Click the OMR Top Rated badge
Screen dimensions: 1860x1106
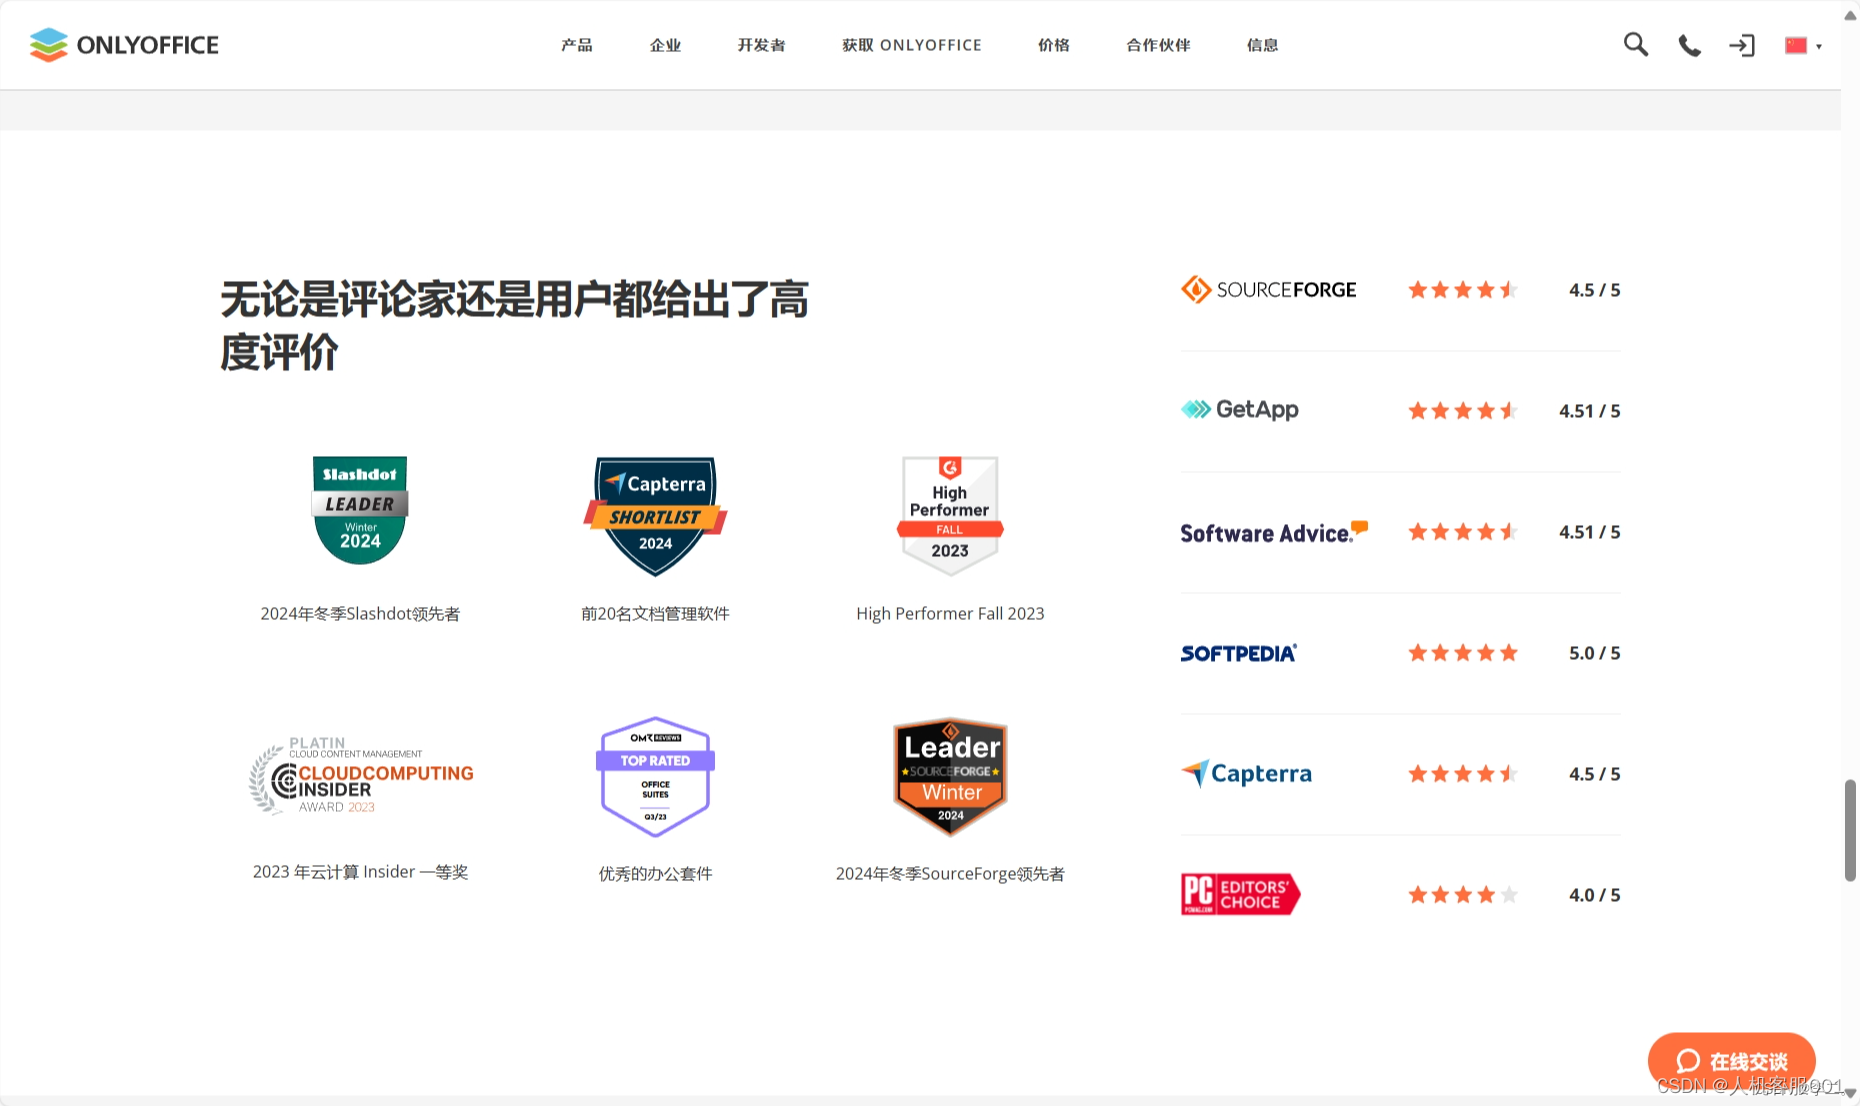655,776
